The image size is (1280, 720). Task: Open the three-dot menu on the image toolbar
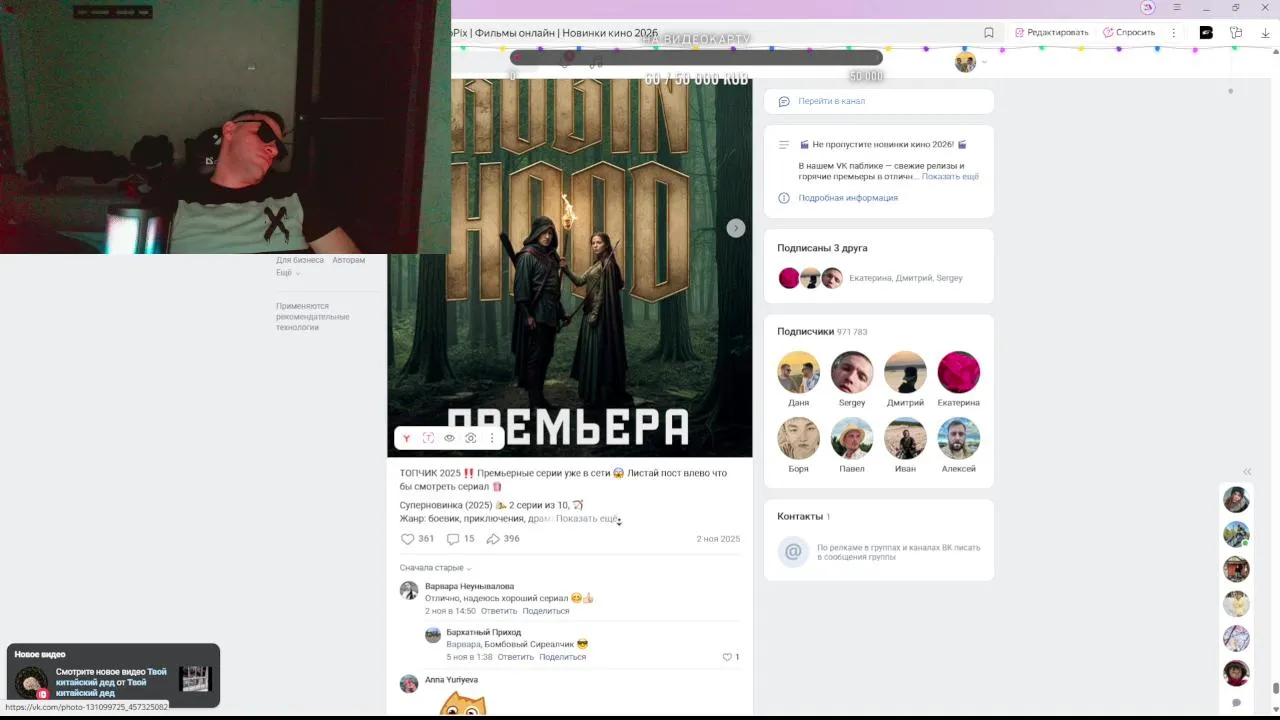pos(491,438)
